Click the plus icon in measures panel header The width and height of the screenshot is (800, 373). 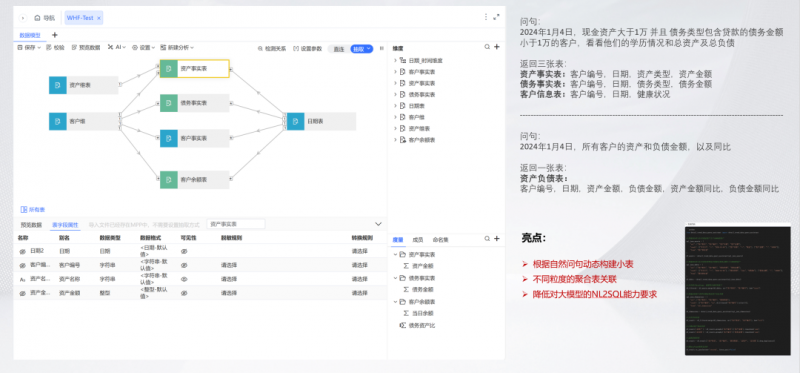pyautogui.click(x=497, y=239)
